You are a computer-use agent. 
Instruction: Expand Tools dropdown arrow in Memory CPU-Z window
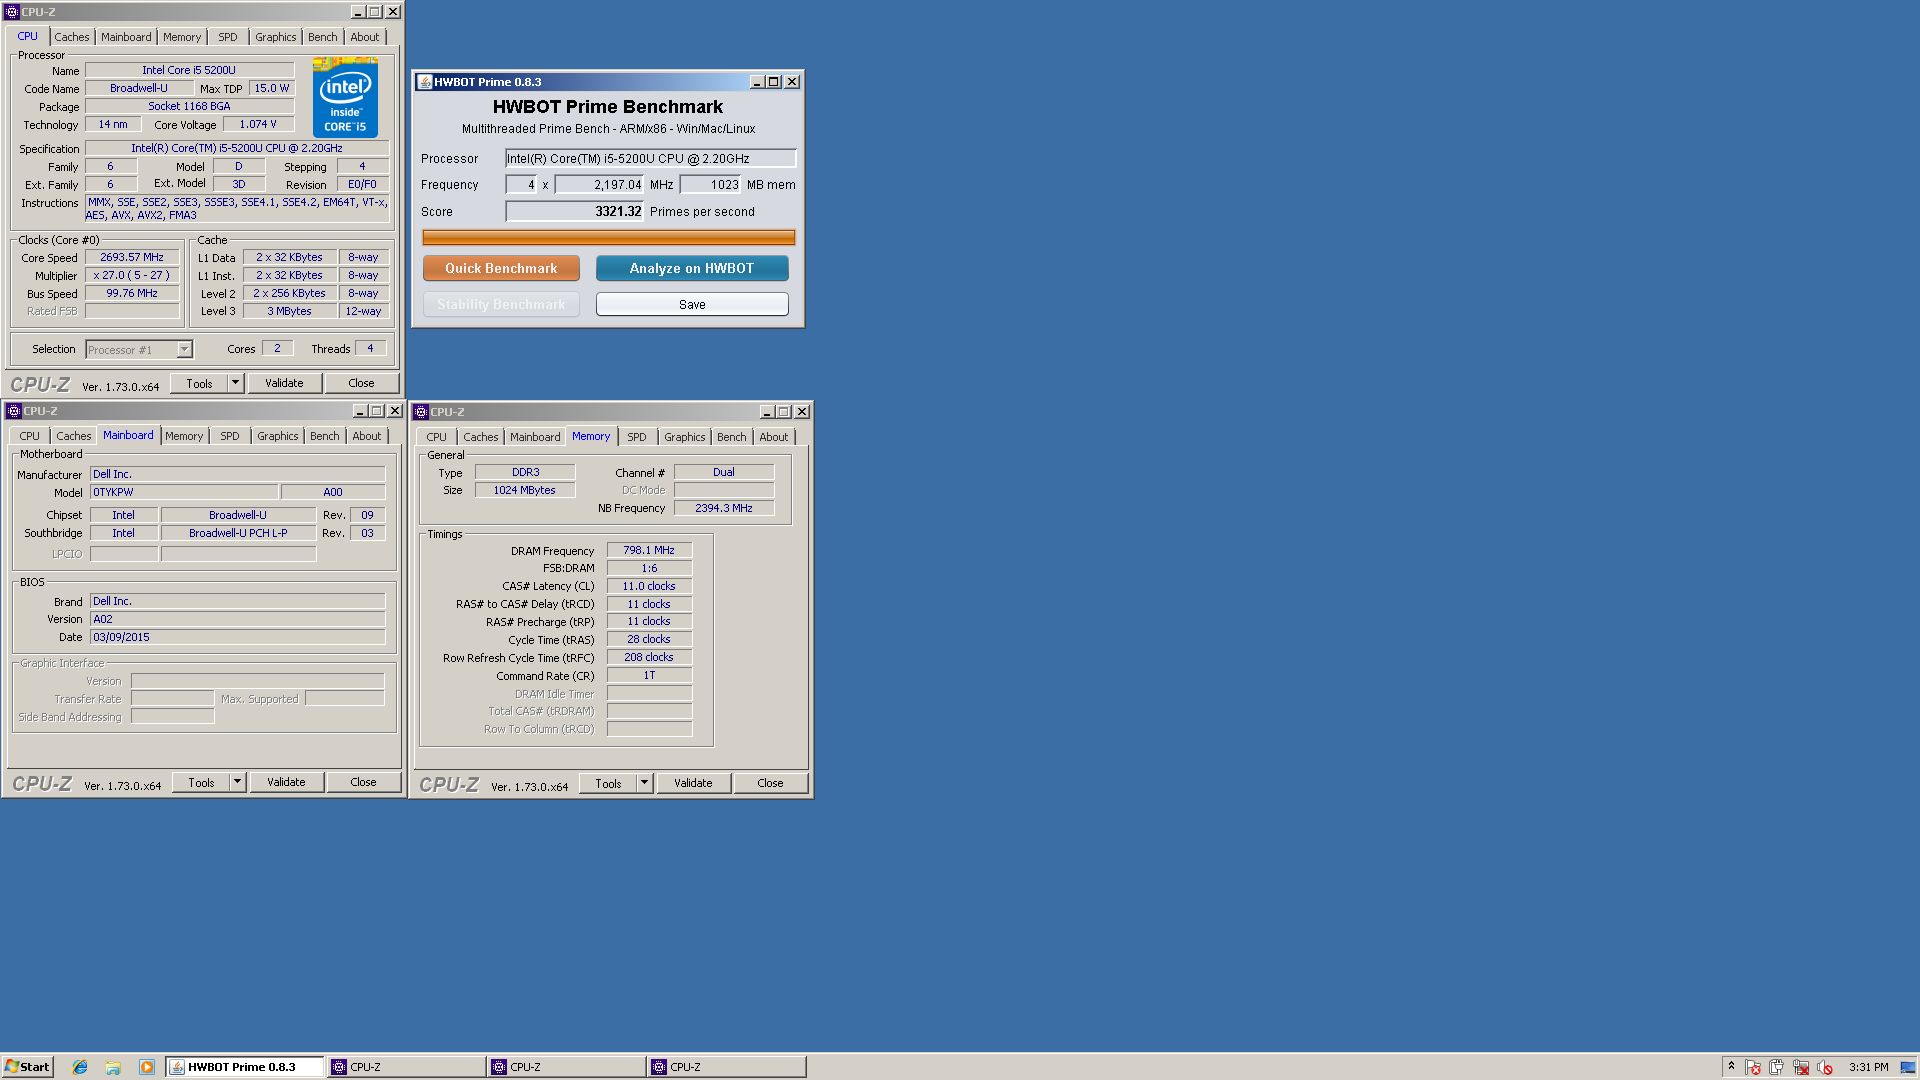pyautogui.click(x=645, y=783)
